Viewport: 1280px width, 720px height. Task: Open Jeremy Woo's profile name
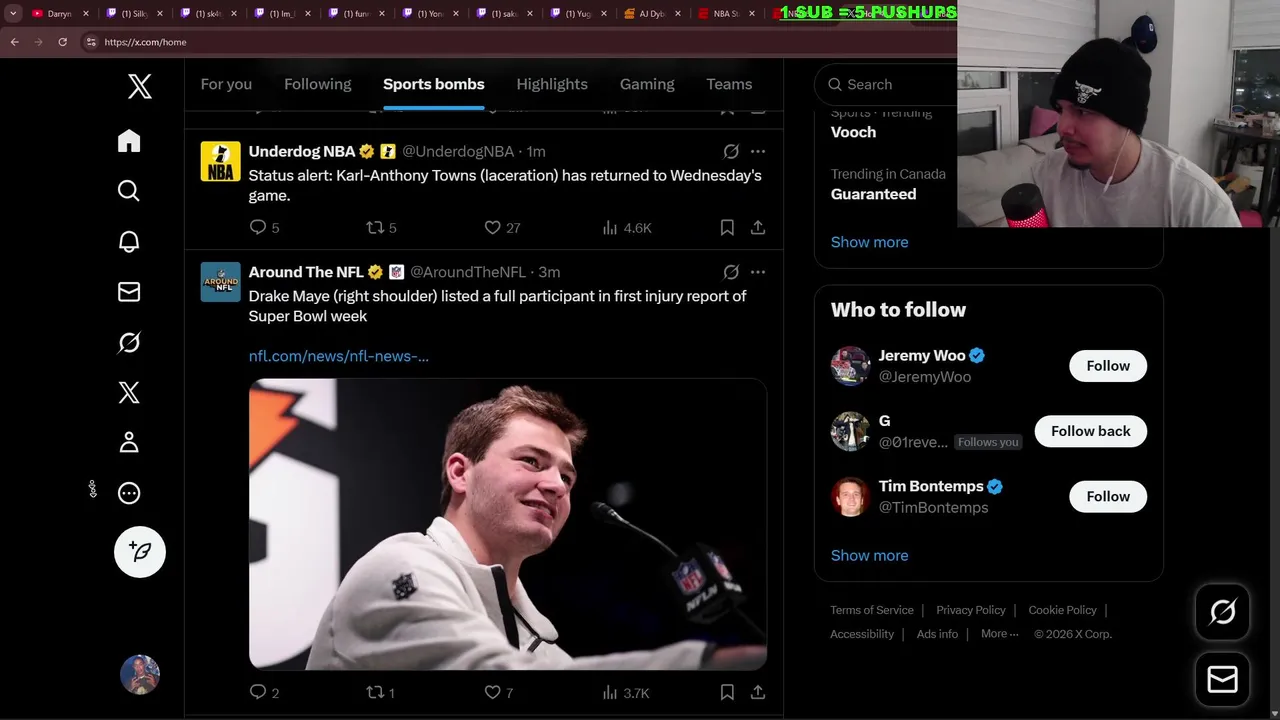tap(922, 355)
